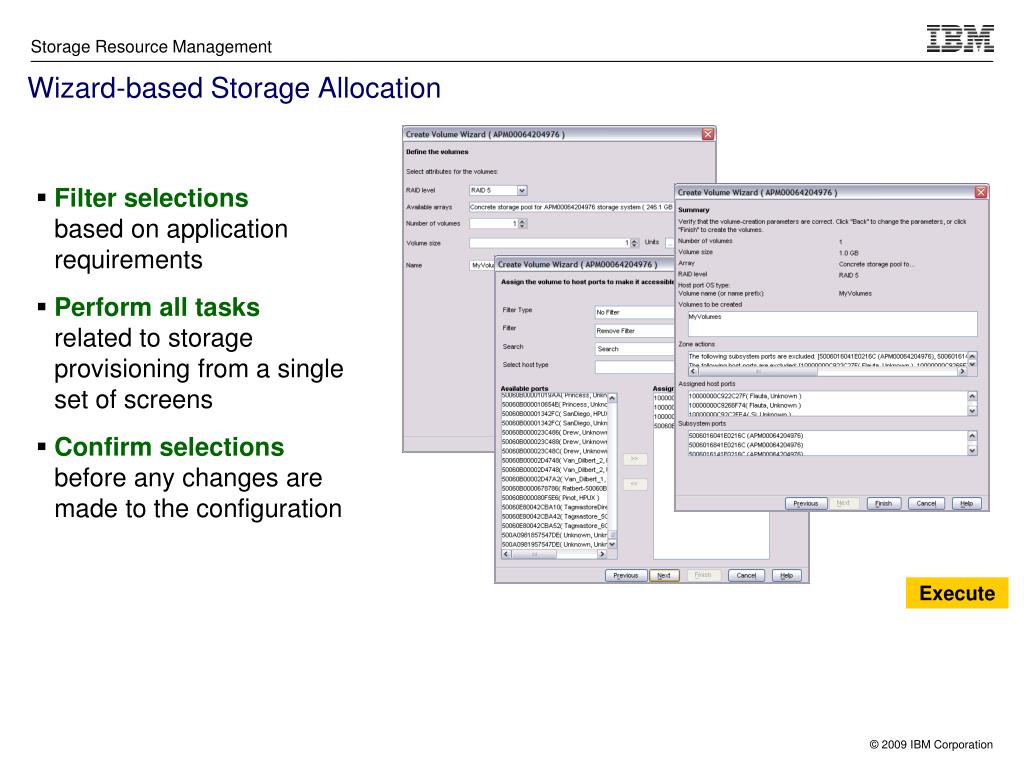
Task: Select port 50060E80042CBA42 Tagmastore
Action: pyautogui.click(x=554, y=516)
